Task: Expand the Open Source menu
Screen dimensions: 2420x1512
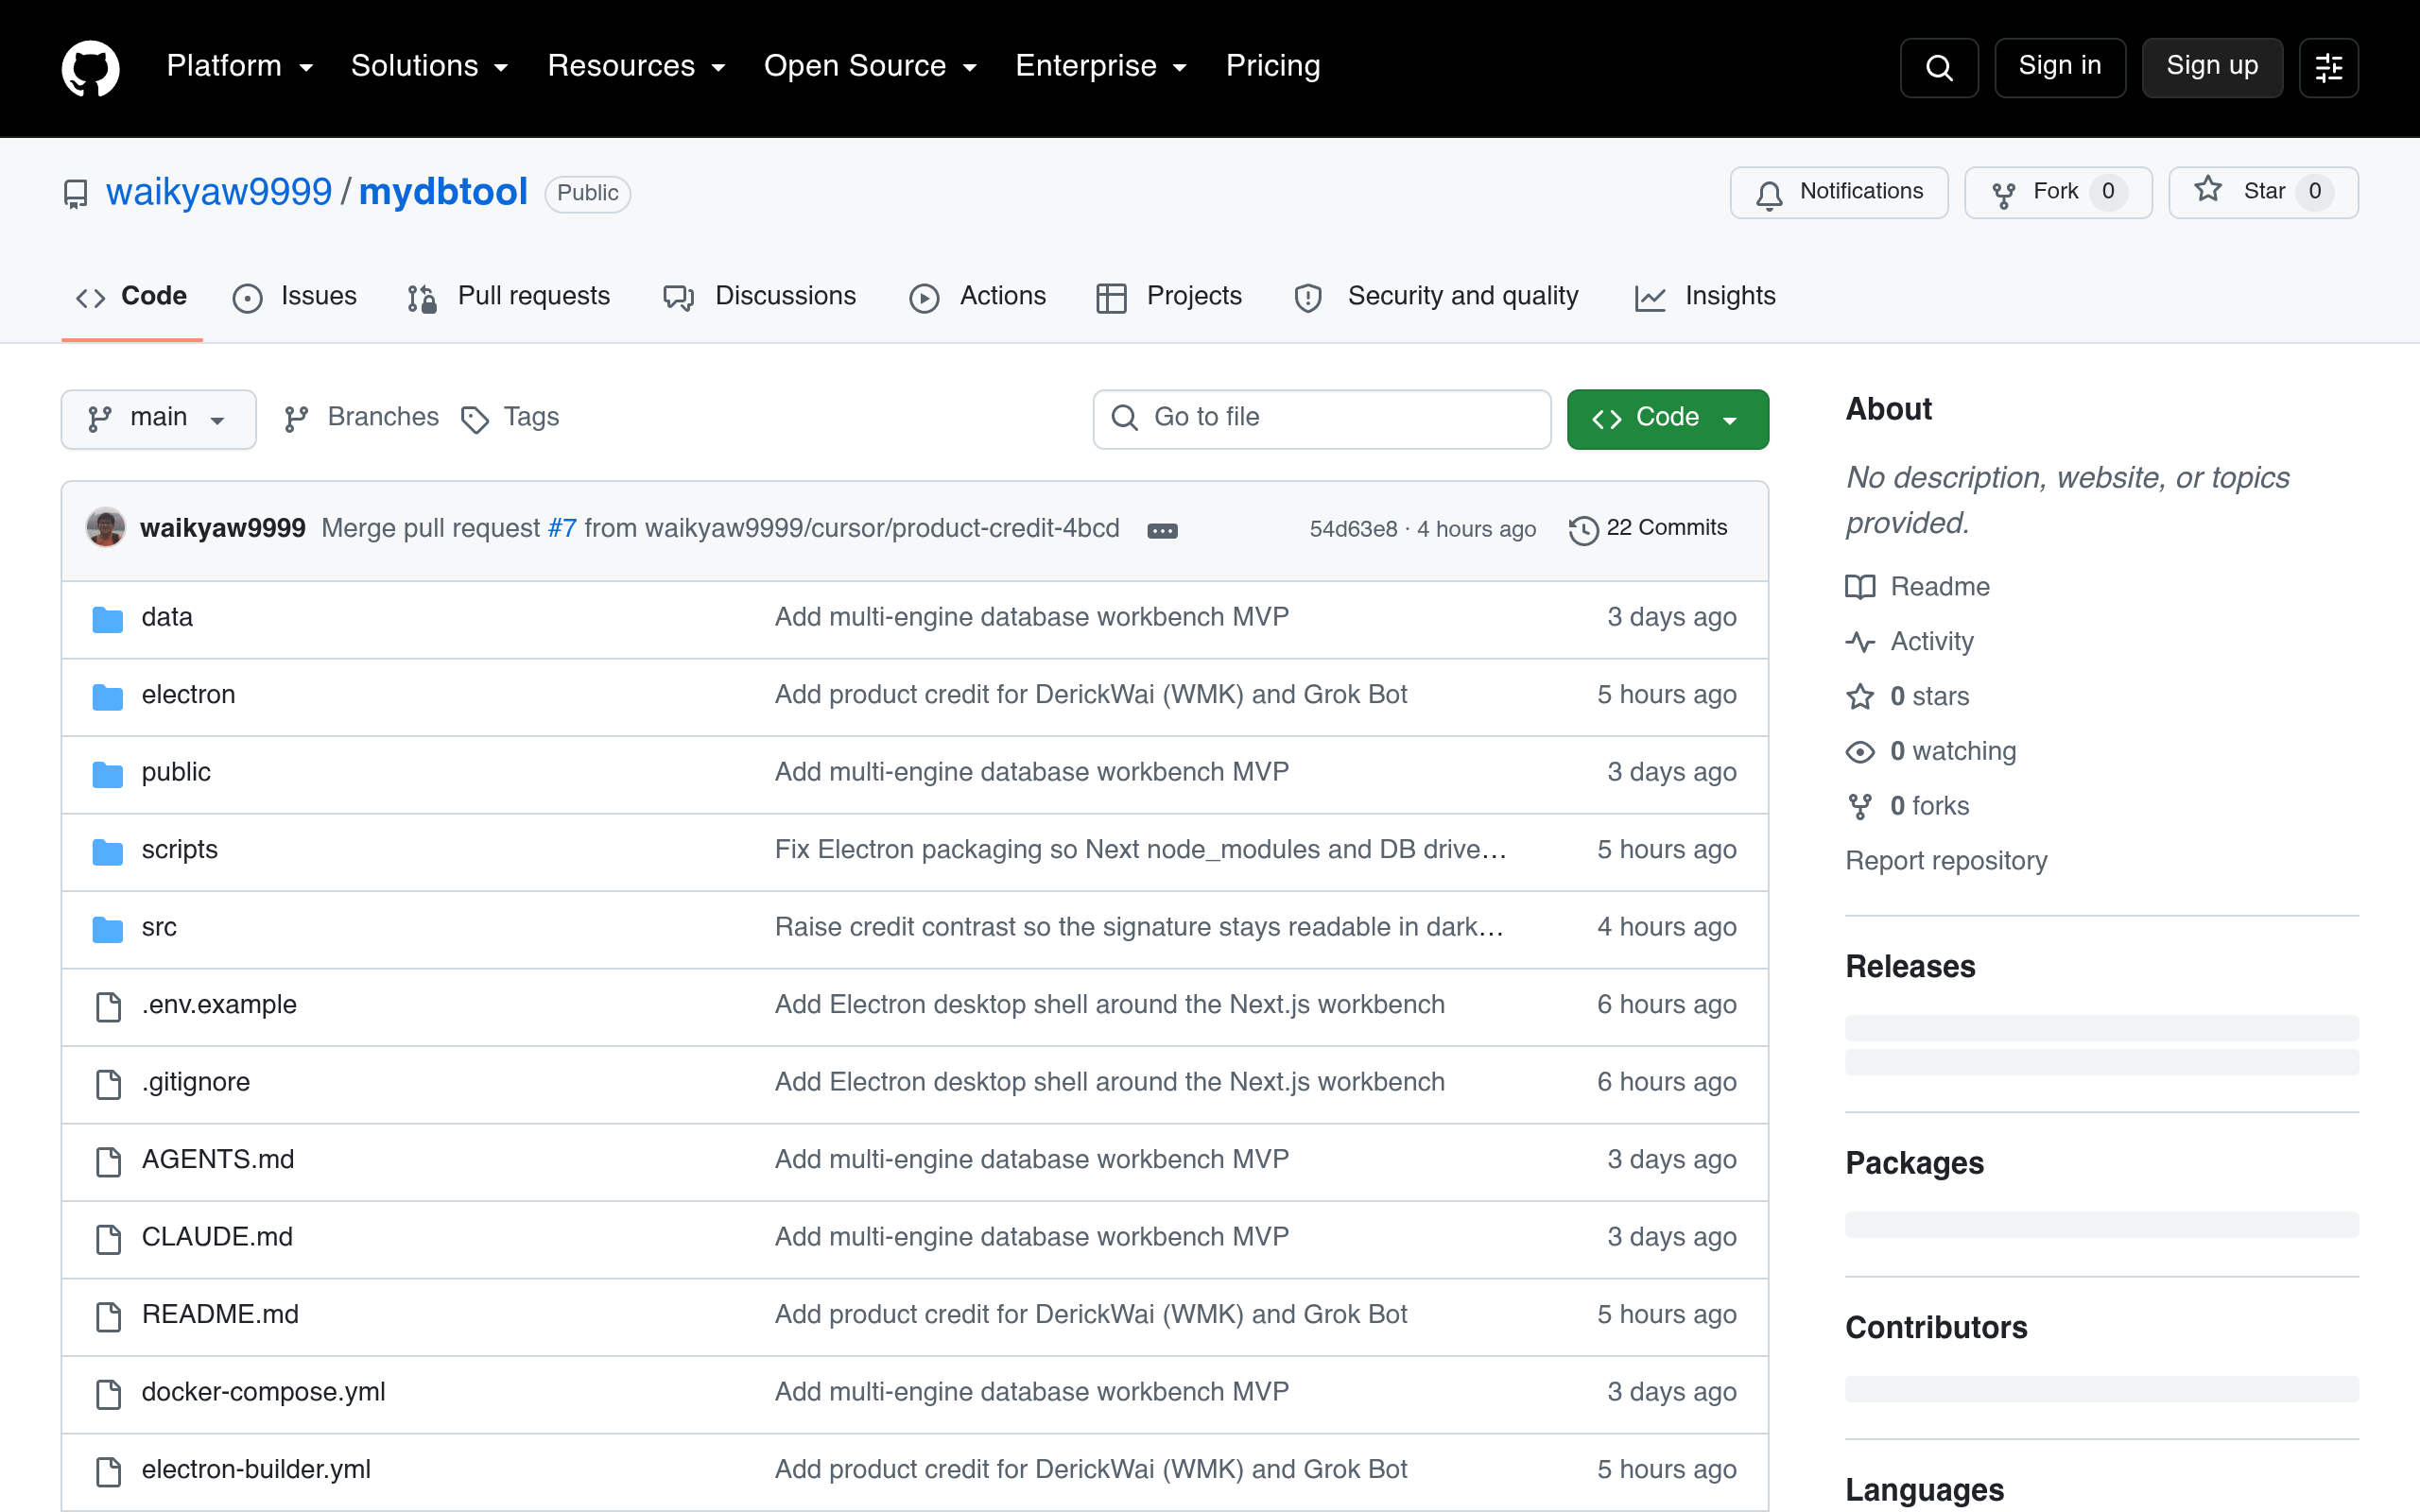Action: coord(870,66)
